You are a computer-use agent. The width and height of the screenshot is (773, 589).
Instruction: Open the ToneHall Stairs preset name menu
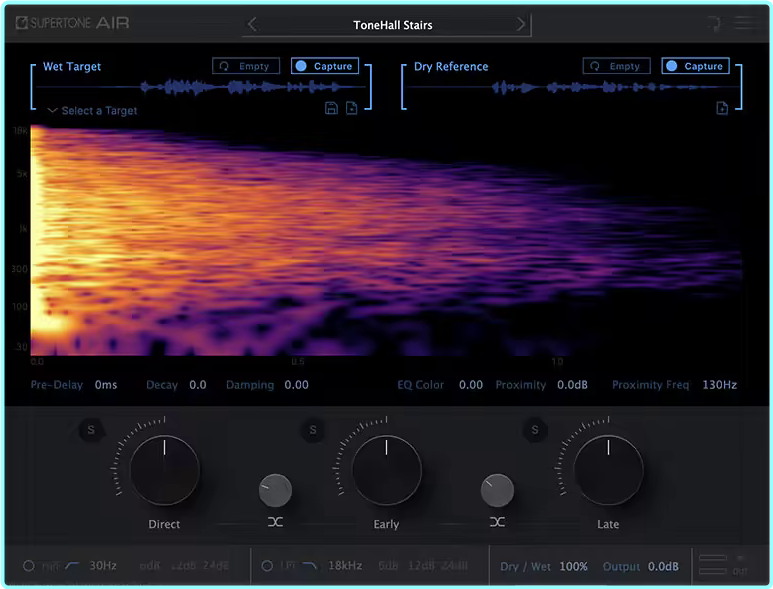[392, 25]
